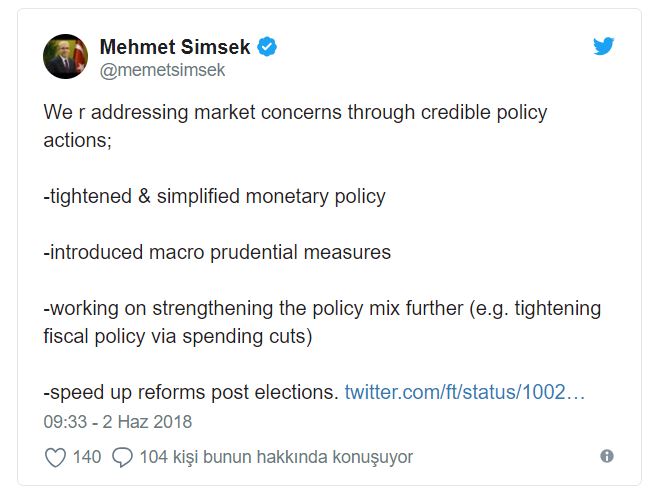Open '104 kişi bunun hakkında konuşuyor'
The width and height of the screenshot is (652, 494).
pos(276,457)
